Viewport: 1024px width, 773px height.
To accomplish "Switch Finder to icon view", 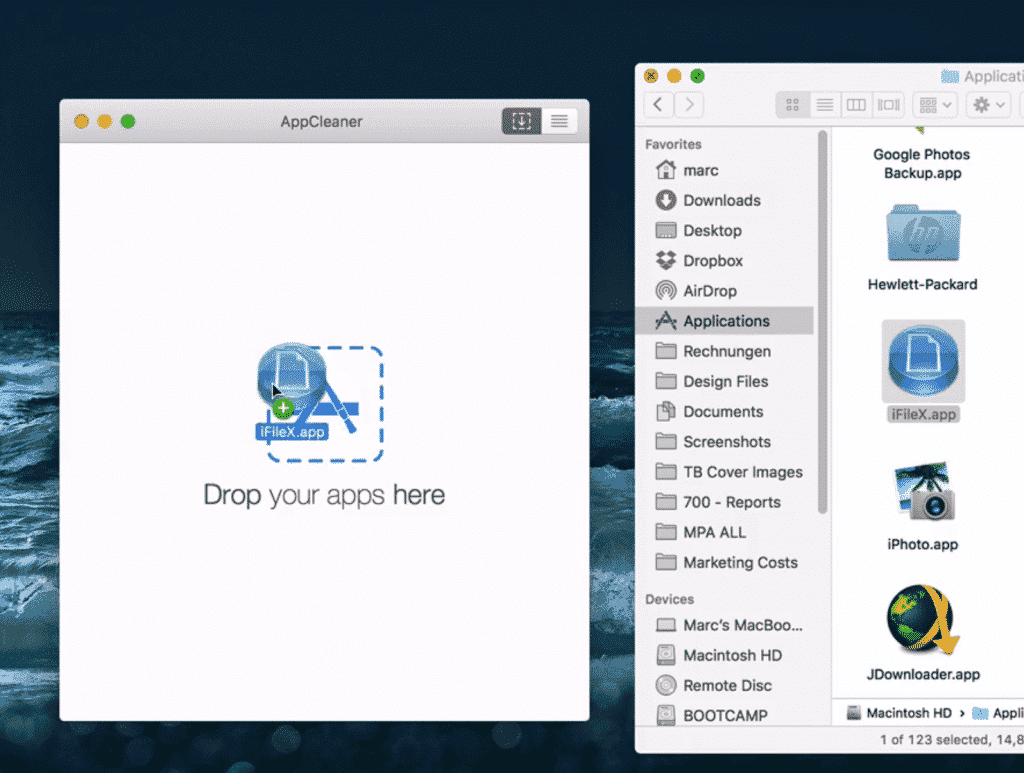I will 792,104.
